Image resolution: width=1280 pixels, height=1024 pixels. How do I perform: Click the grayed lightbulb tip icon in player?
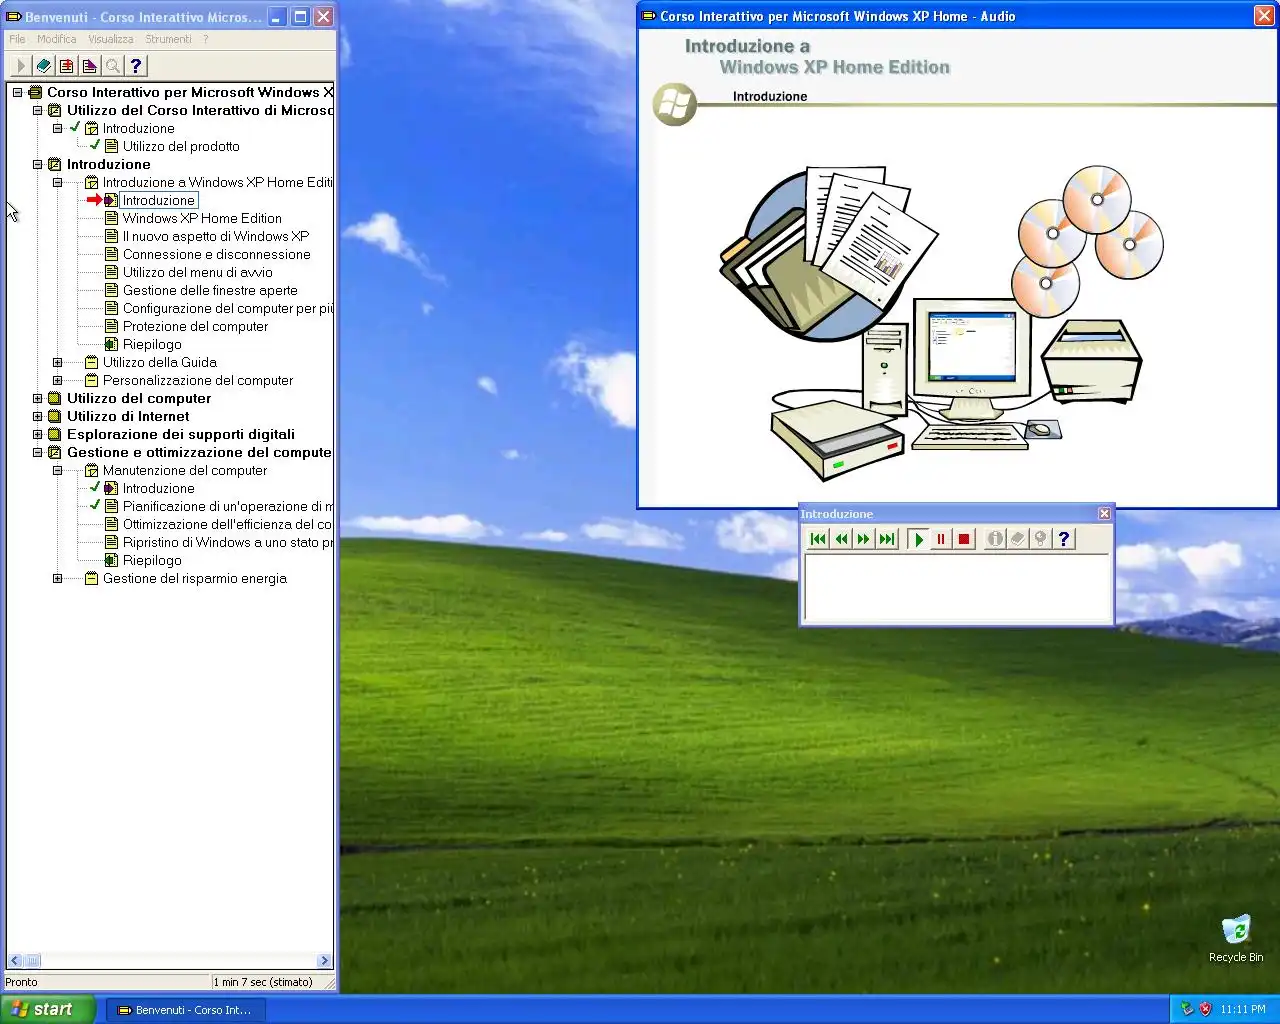pos(1041,539)
